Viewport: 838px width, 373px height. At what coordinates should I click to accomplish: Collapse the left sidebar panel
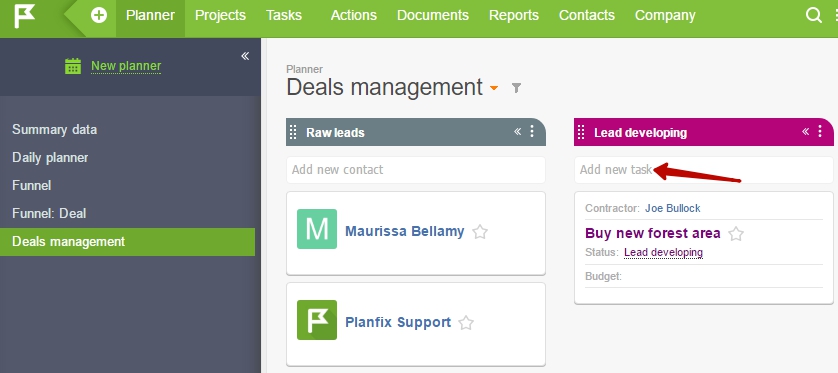pyautogui.click(x=245, y=56)
